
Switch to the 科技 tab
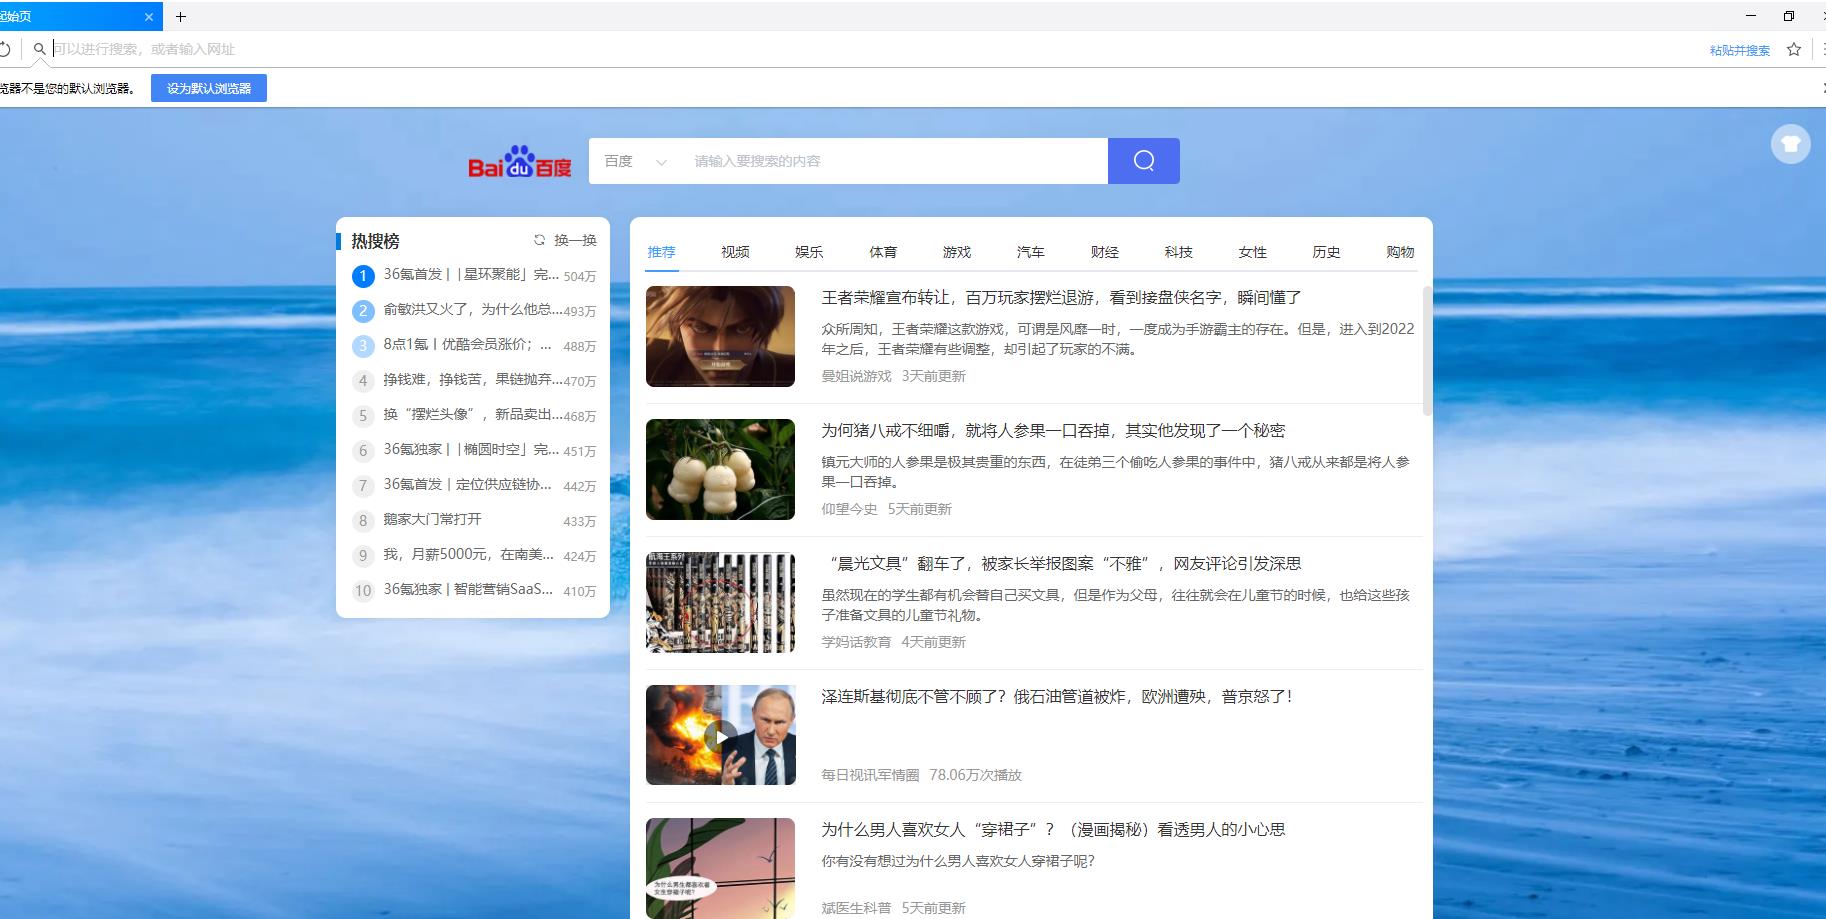pyautogui.click(x=1178, y=252)
